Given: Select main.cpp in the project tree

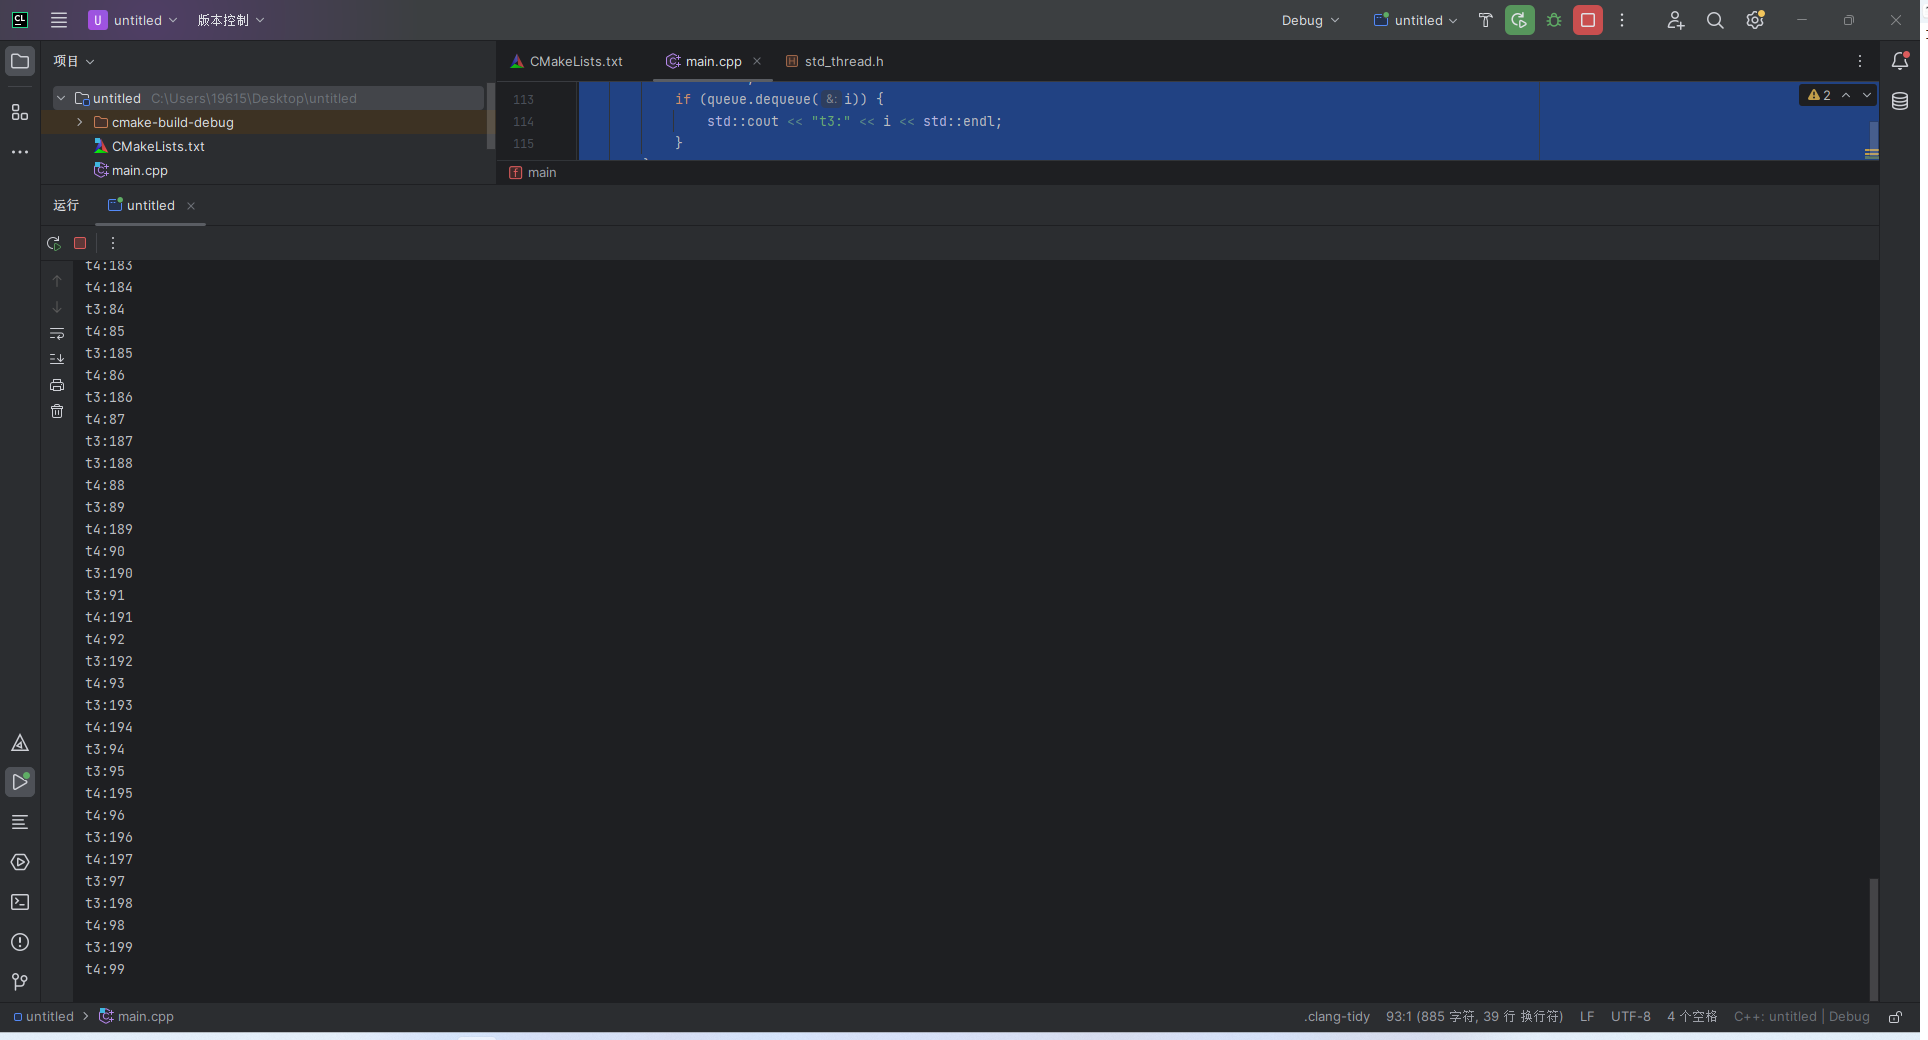Looking at the screenshot, I should [x=140, y=170].
